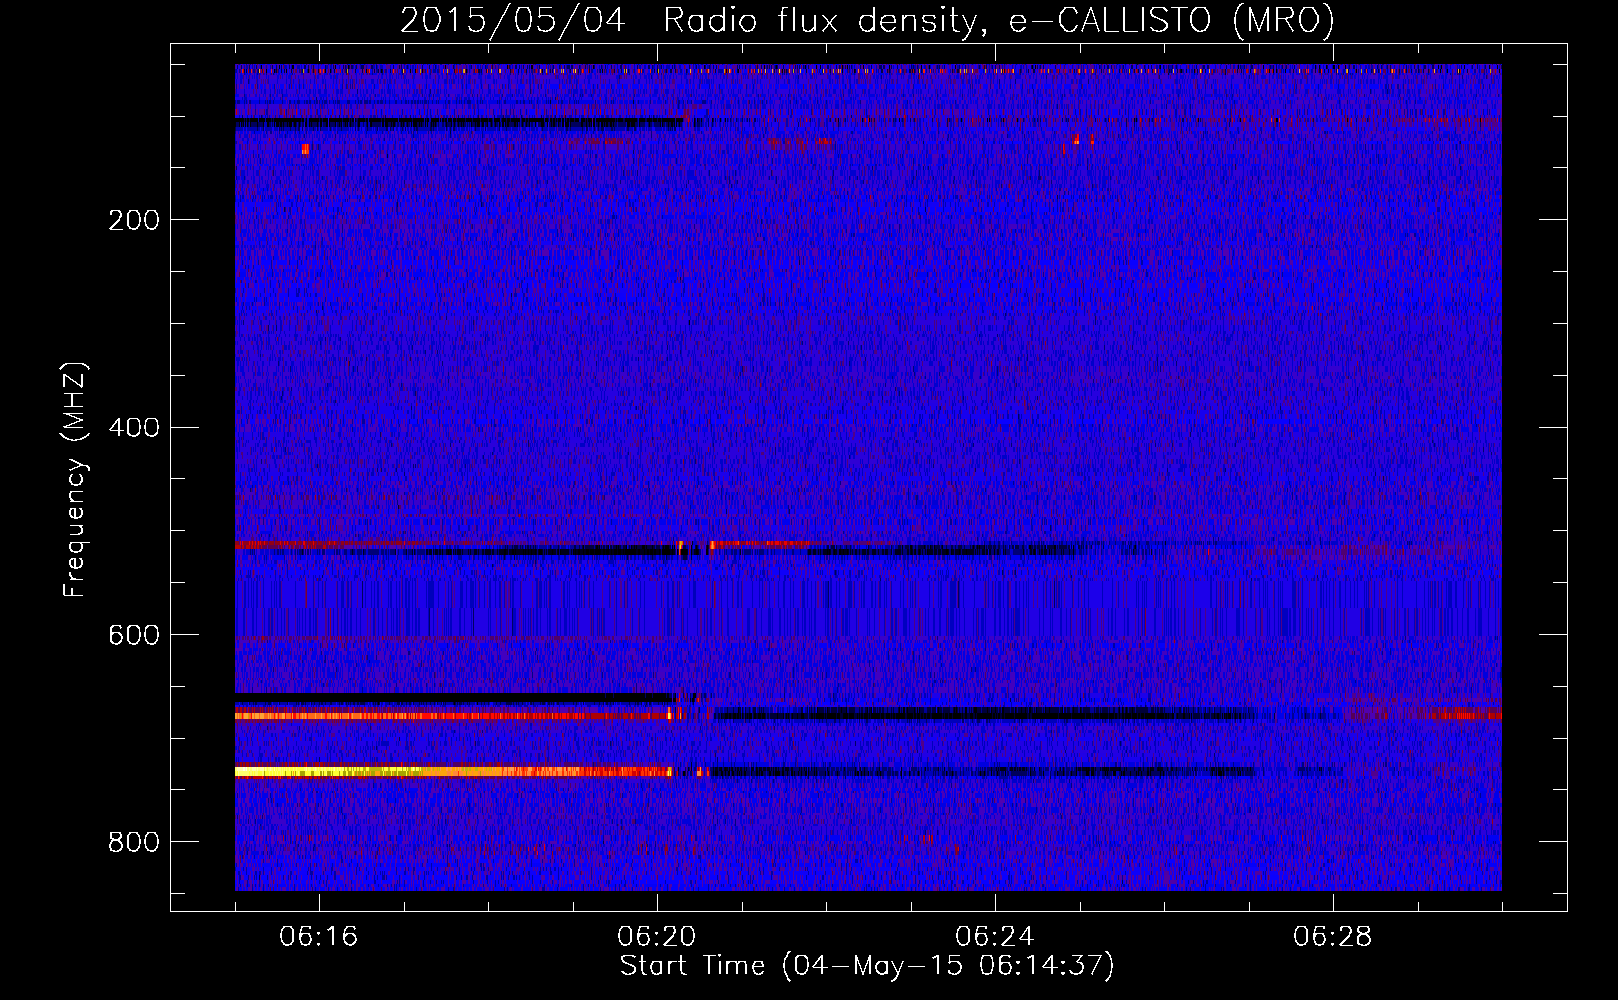1618x1000 pixels.
Task: Click the 'Frequency (MHZ)' axis label
Action: click(75, 480)
